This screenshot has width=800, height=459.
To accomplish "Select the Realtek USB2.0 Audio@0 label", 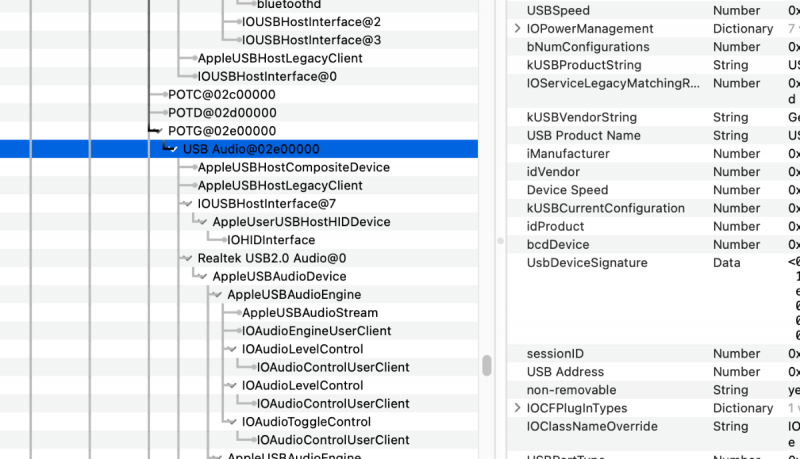I will [x=272, y=259].
